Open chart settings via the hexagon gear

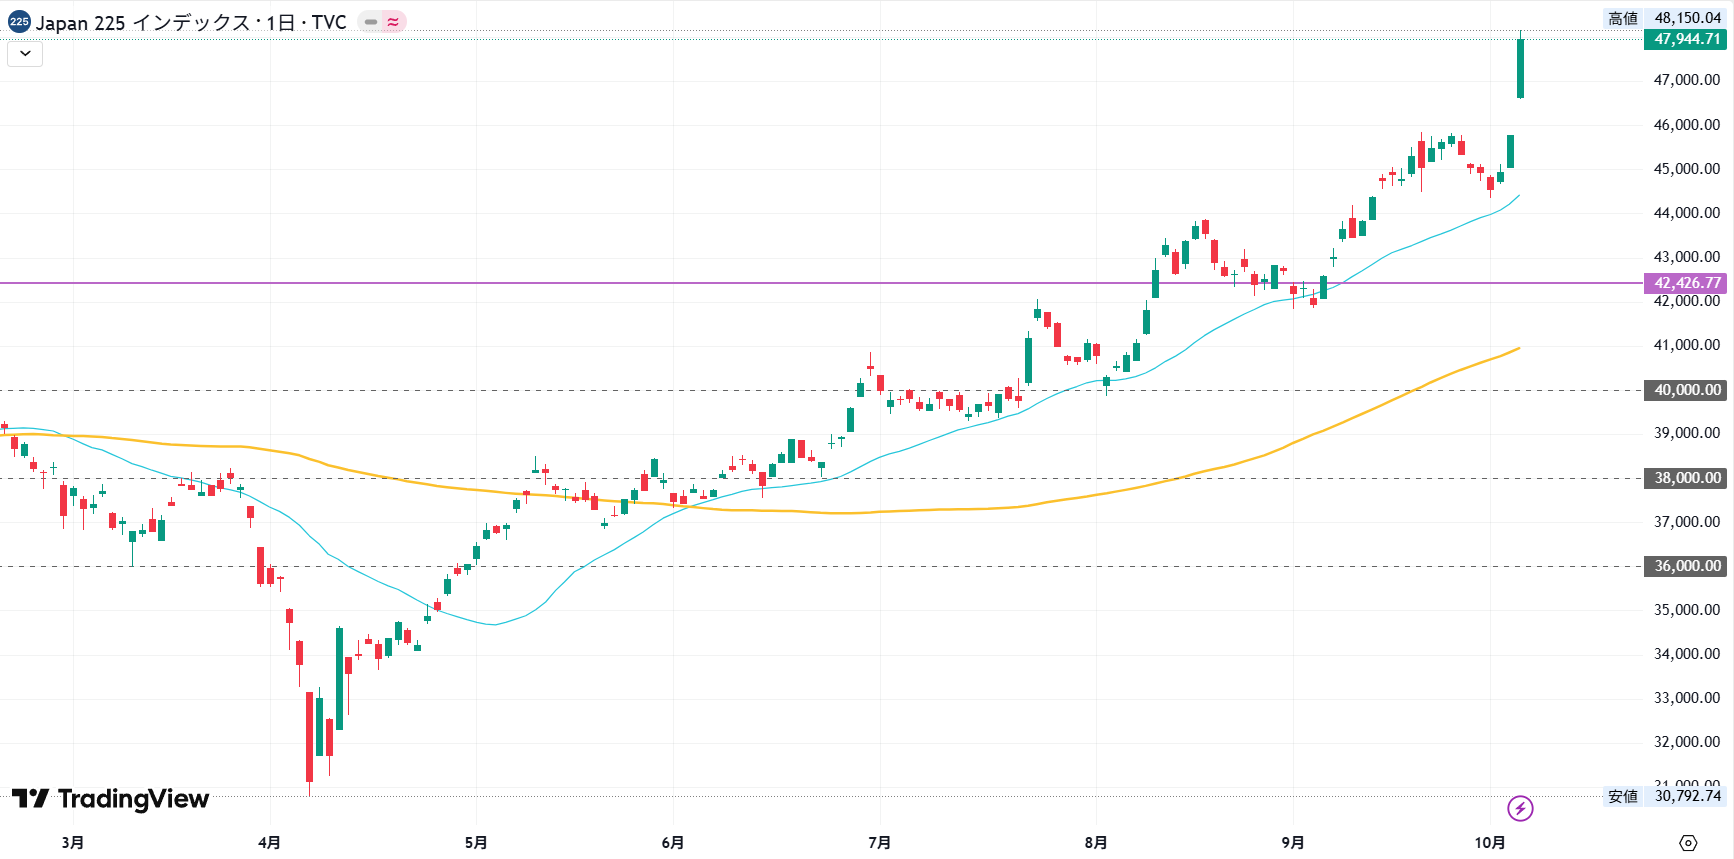(x=1688, y=843)
